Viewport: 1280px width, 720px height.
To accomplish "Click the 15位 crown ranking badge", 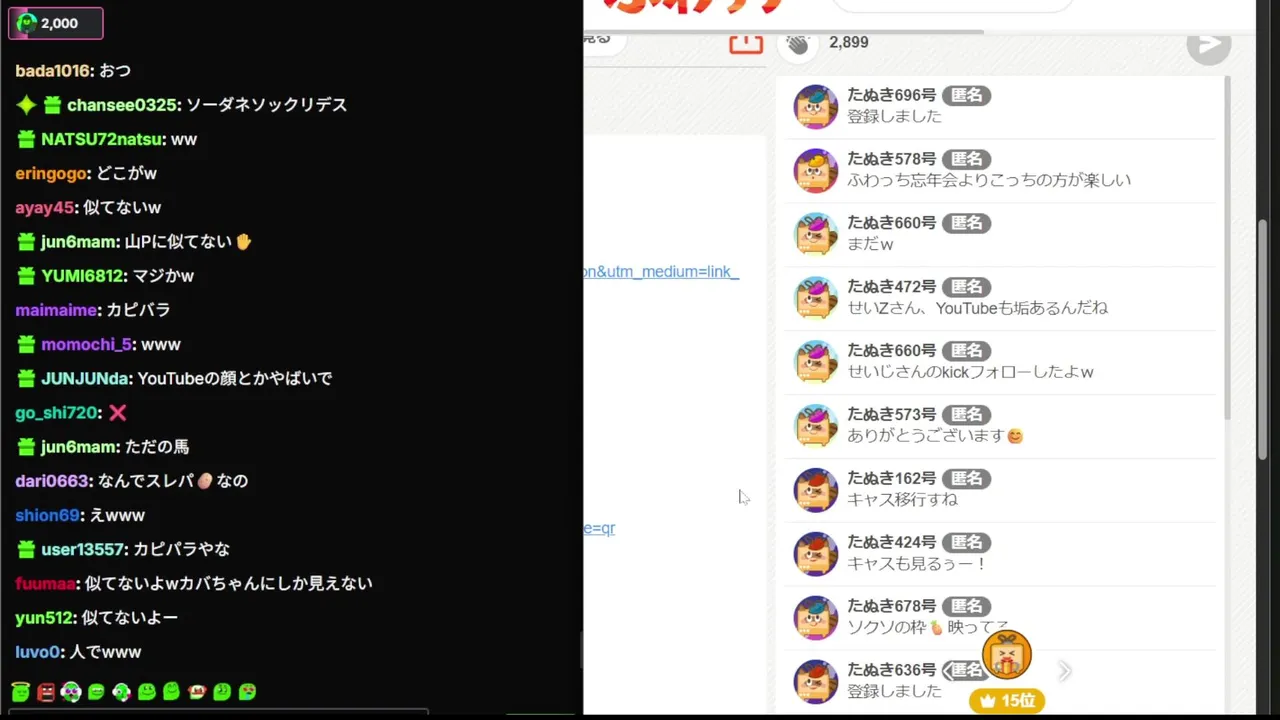I will [1007, 701].
